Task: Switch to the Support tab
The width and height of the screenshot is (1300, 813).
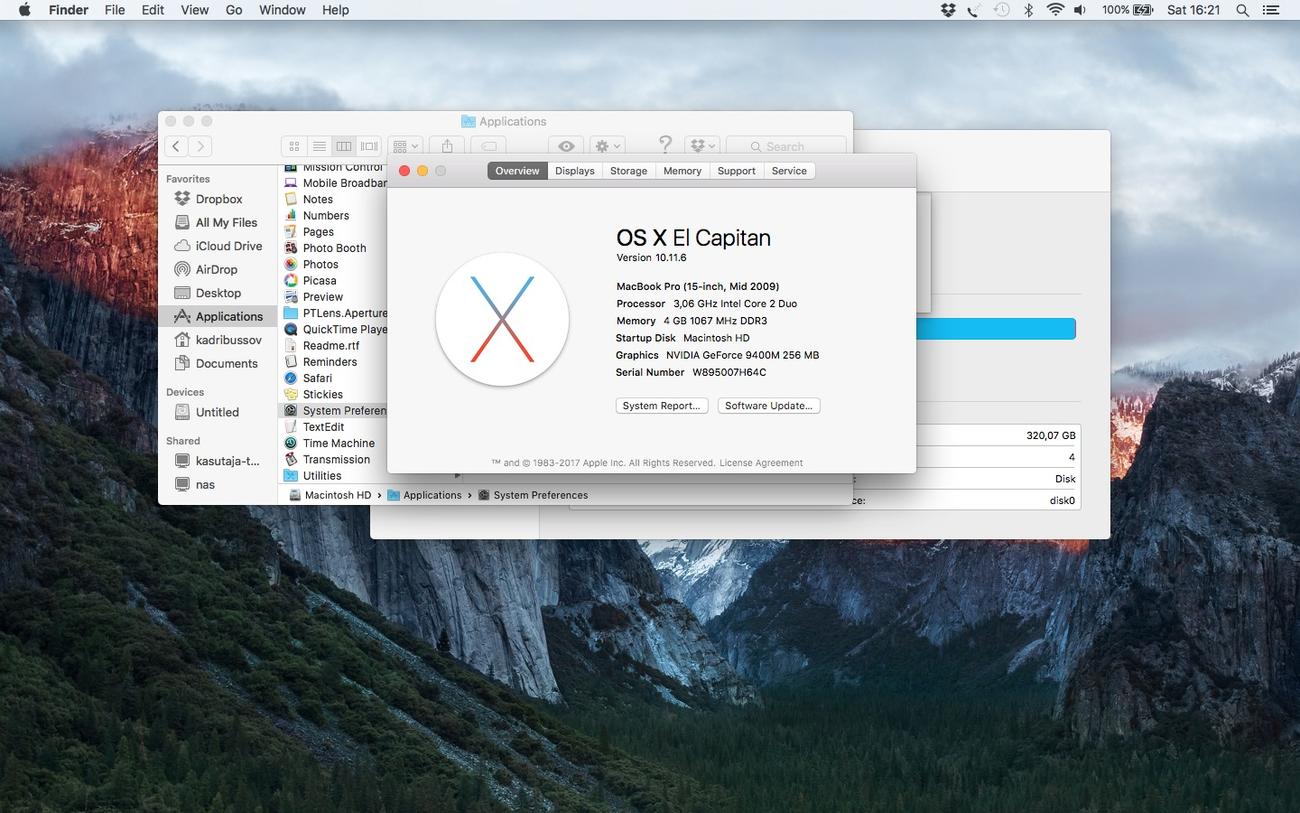Action: (x=737, y=171)
